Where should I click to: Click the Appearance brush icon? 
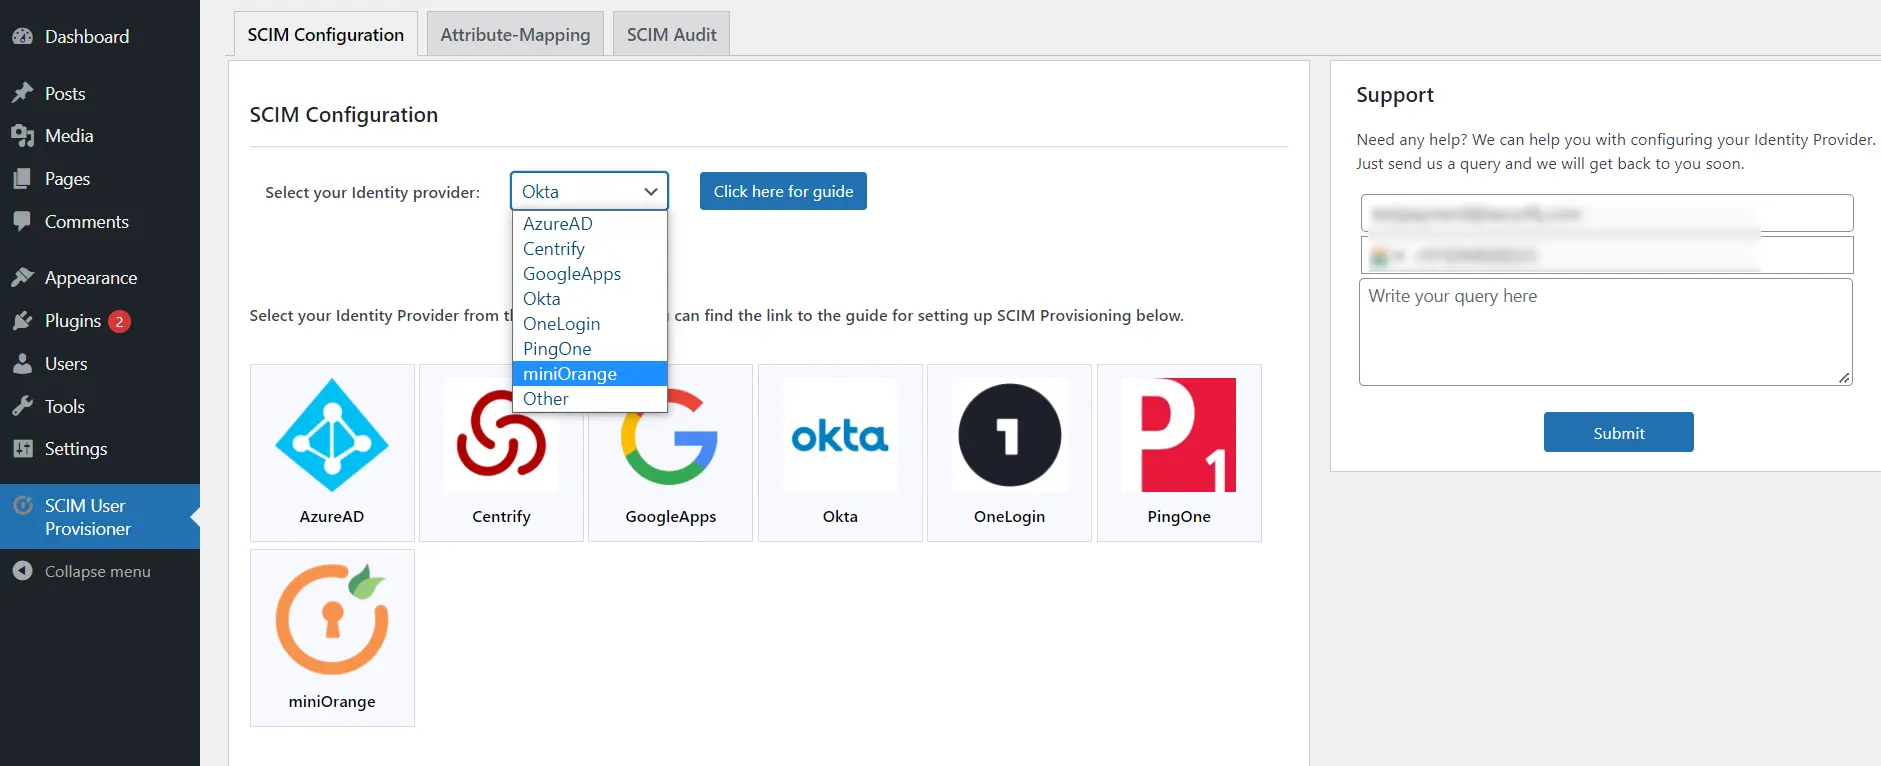coord(23,278)
